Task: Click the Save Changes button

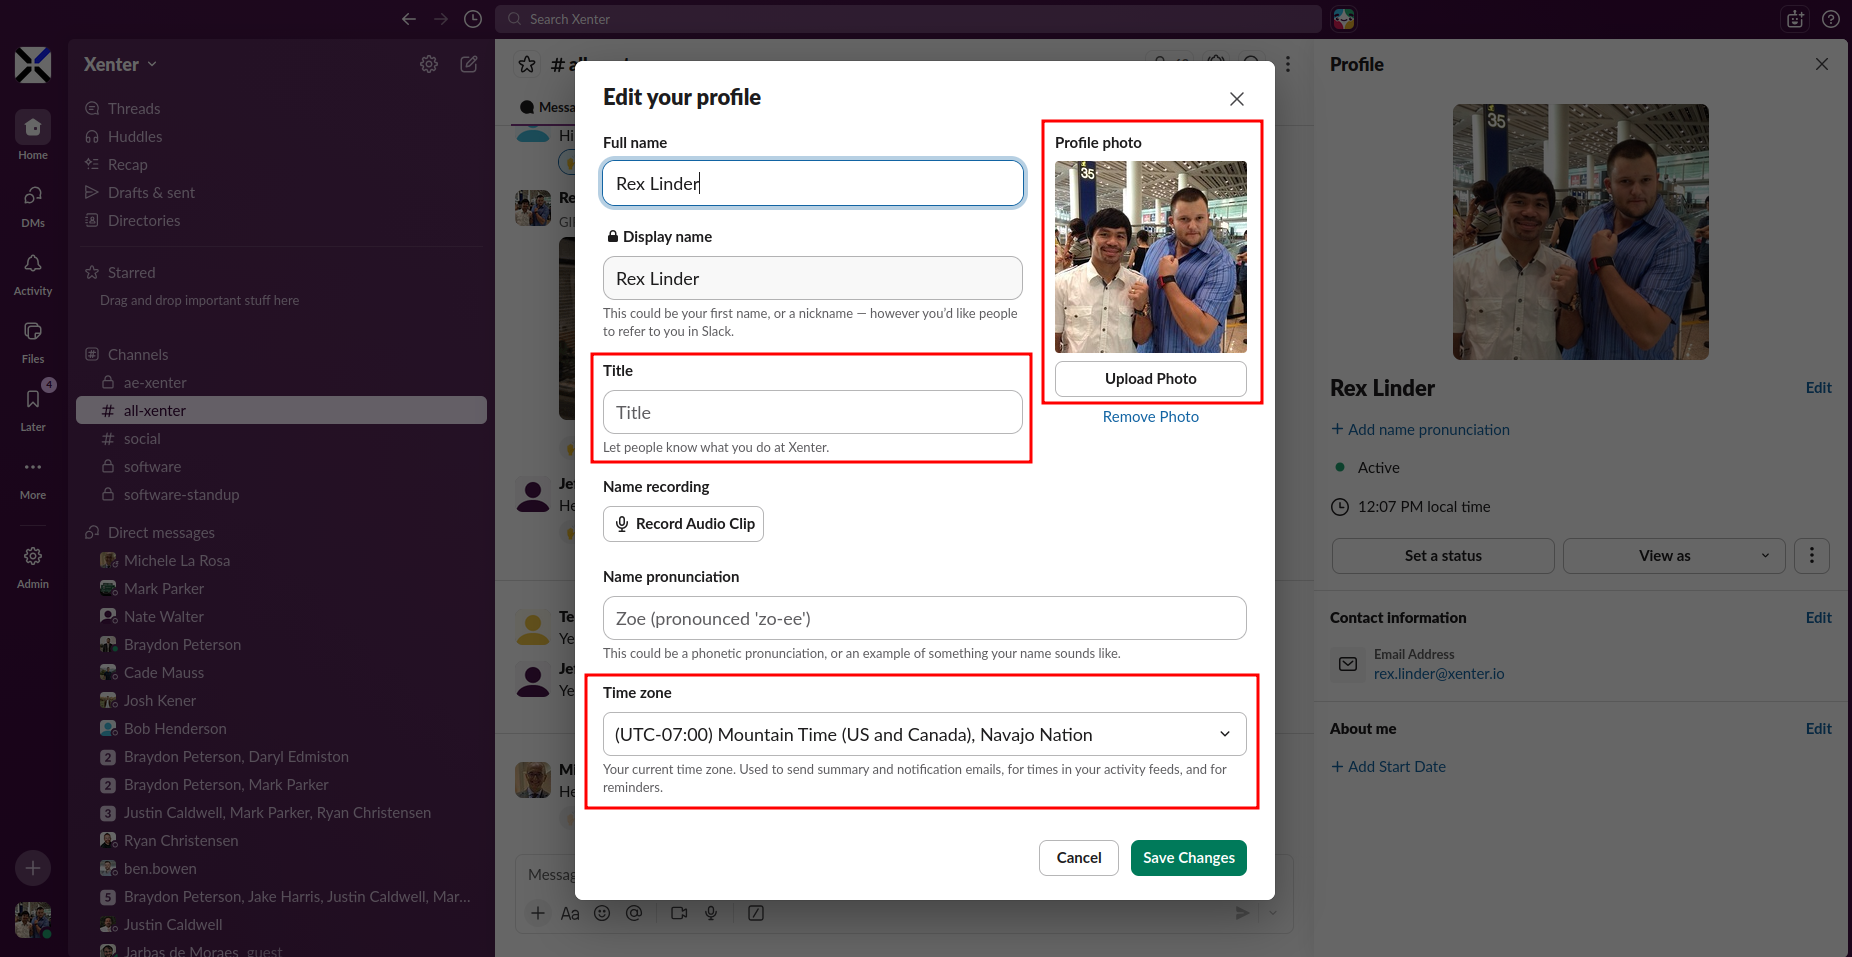Action: click(1188, 858)
